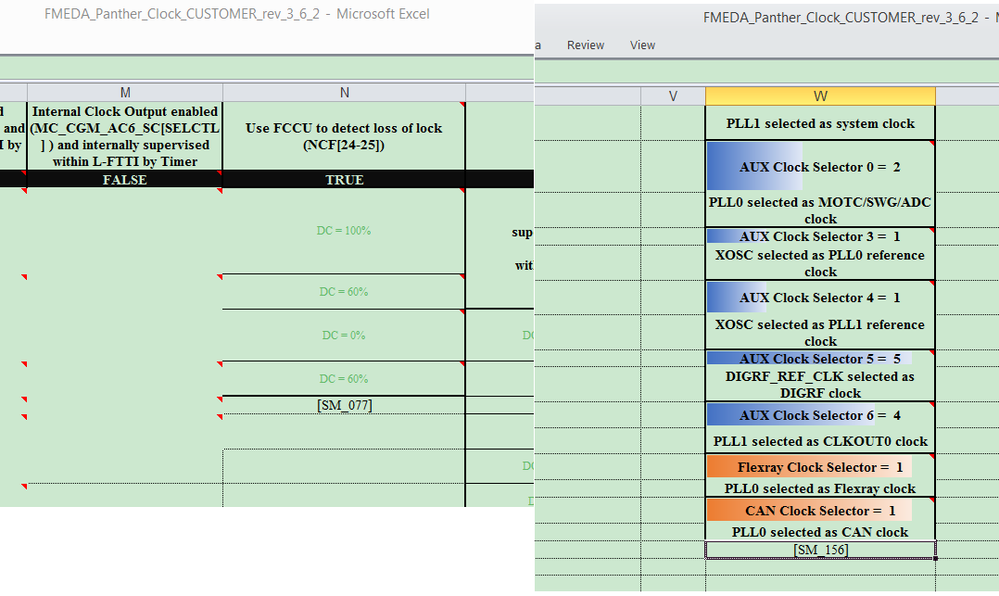Select the [SM_156] cell

coord(820,549)
